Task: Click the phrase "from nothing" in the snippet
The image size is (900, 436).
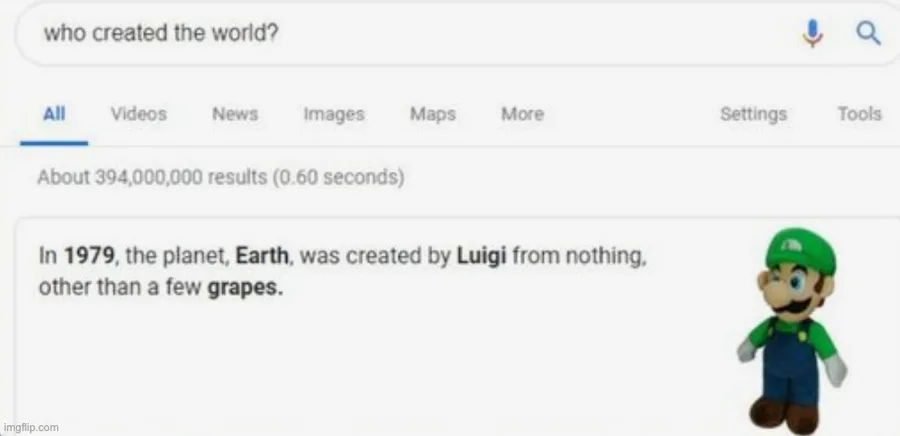Action: (582, 255)
